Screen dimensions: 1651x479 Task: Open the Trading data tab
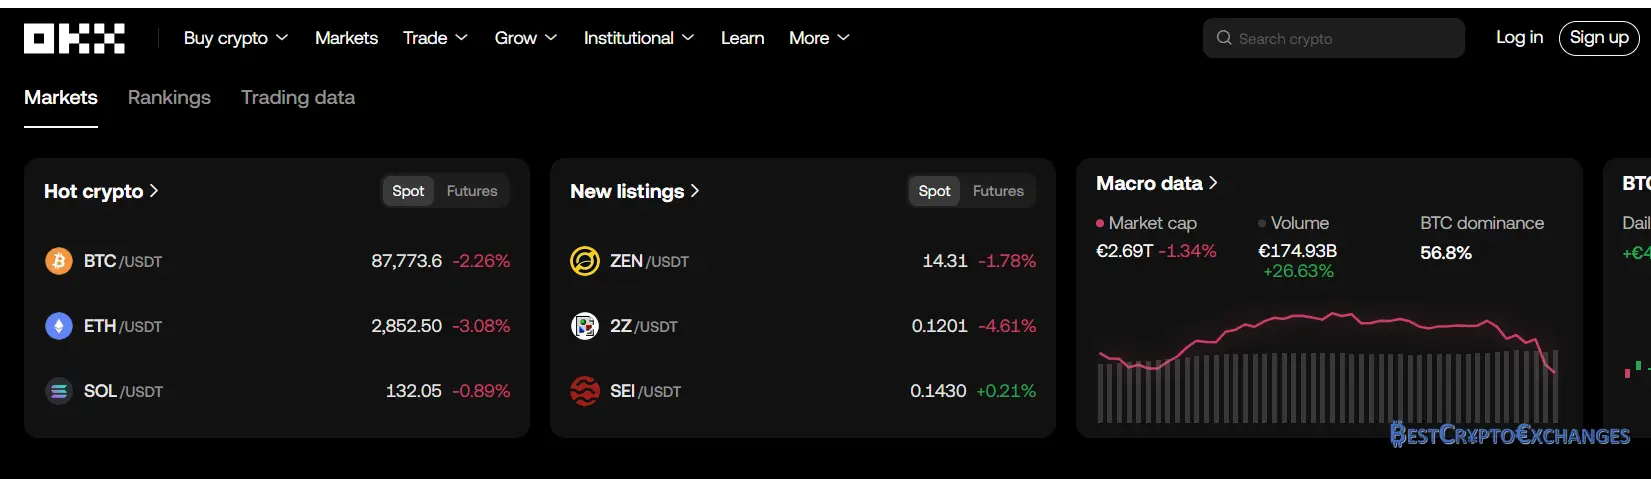point(298,97)
